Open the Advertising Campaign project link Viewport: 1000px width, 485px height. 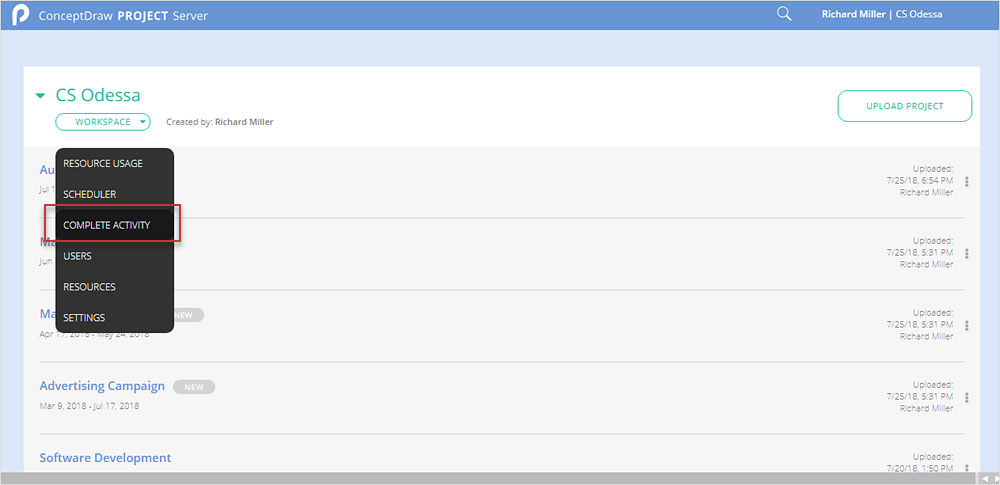pos(102,386)
